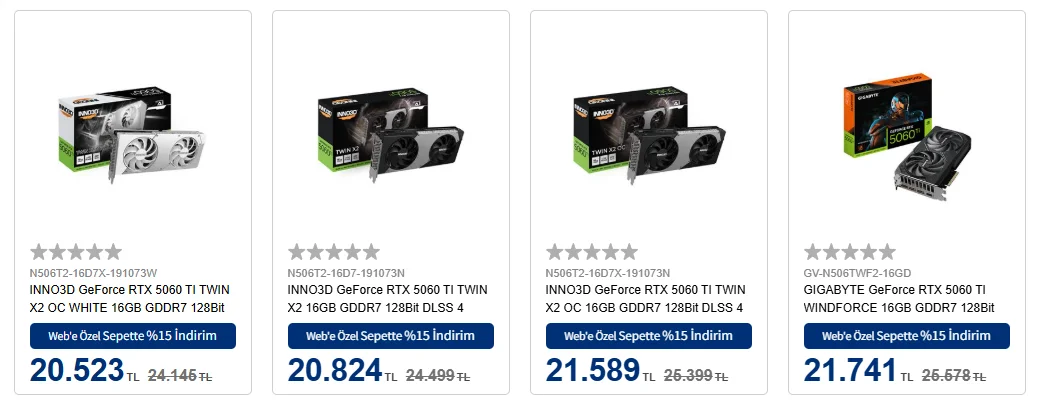Click the star rating of N506T2-16D7X-191073N card
Viewport: 1041px width, 402px height.
(x=592, y=252)
